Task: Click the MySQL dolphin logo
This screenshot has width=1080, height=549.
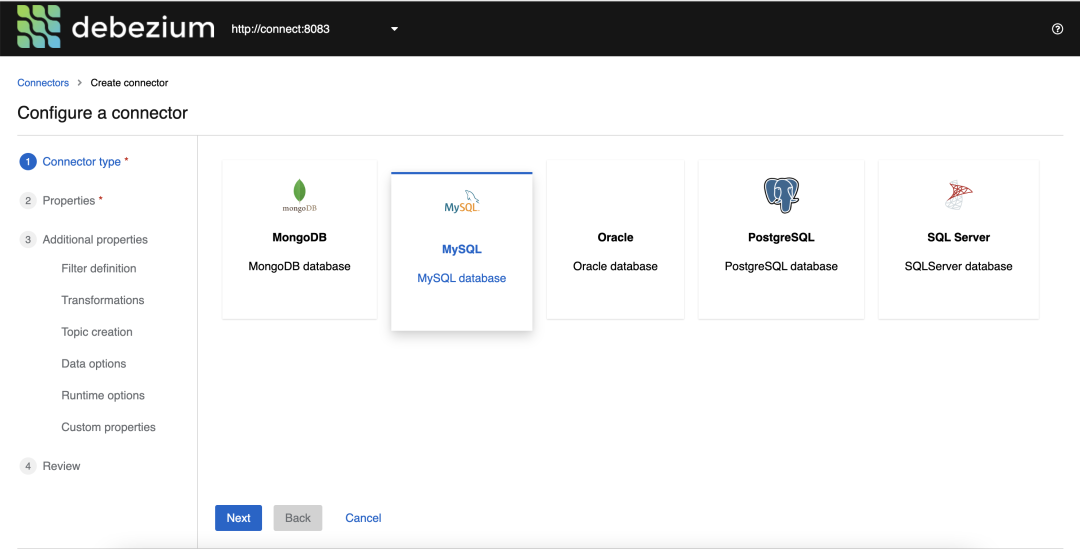Action: click(x=461, y=202)
